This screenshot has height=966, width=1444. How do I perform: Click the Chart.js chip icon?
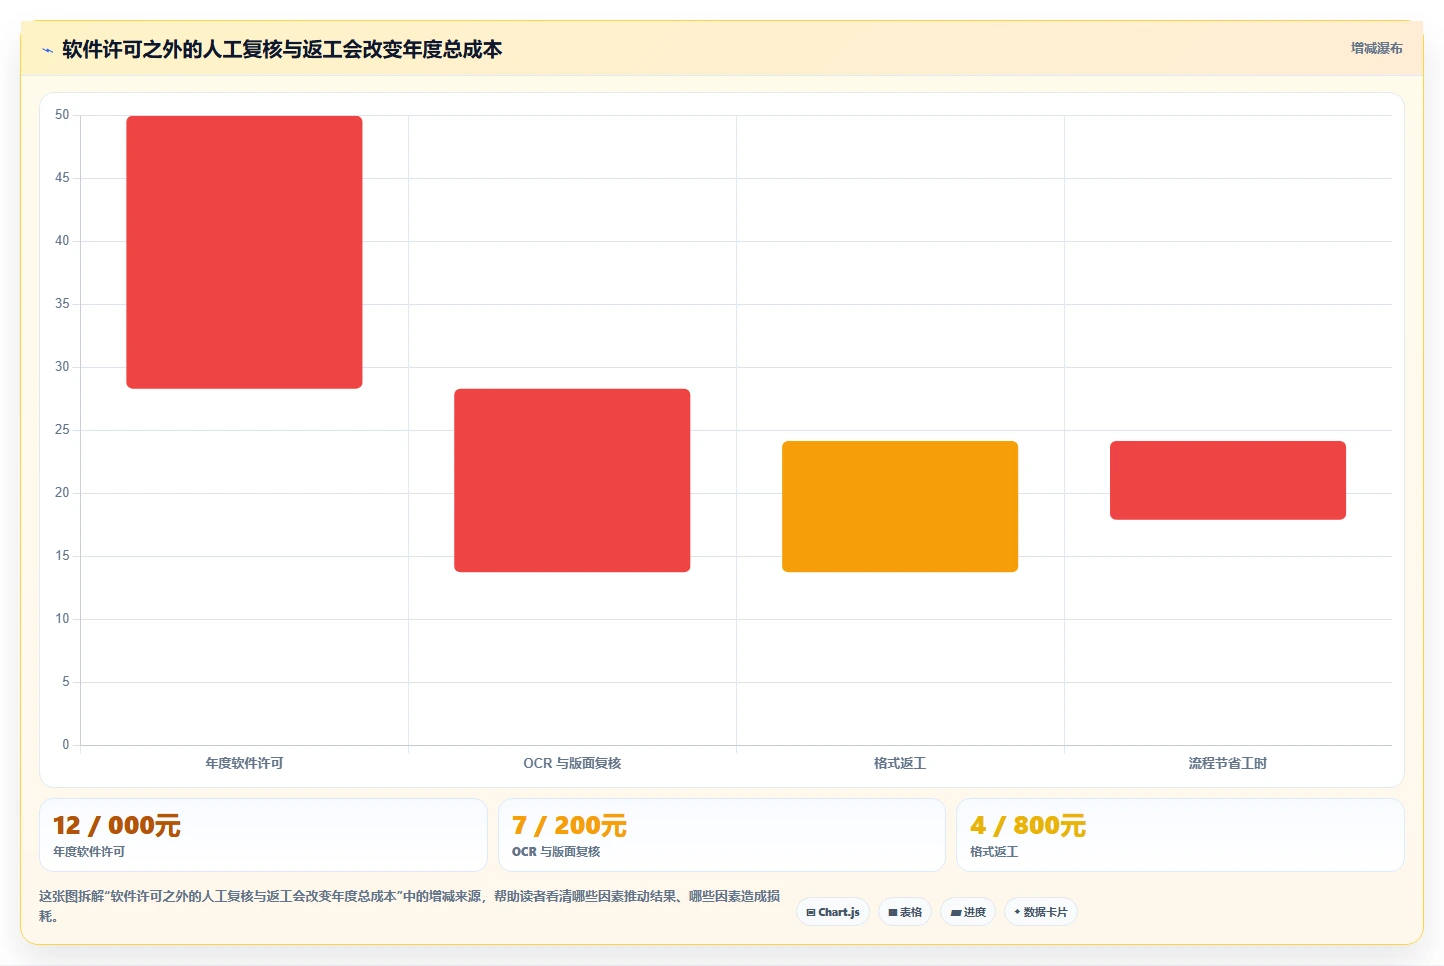(x=811, y=913)
